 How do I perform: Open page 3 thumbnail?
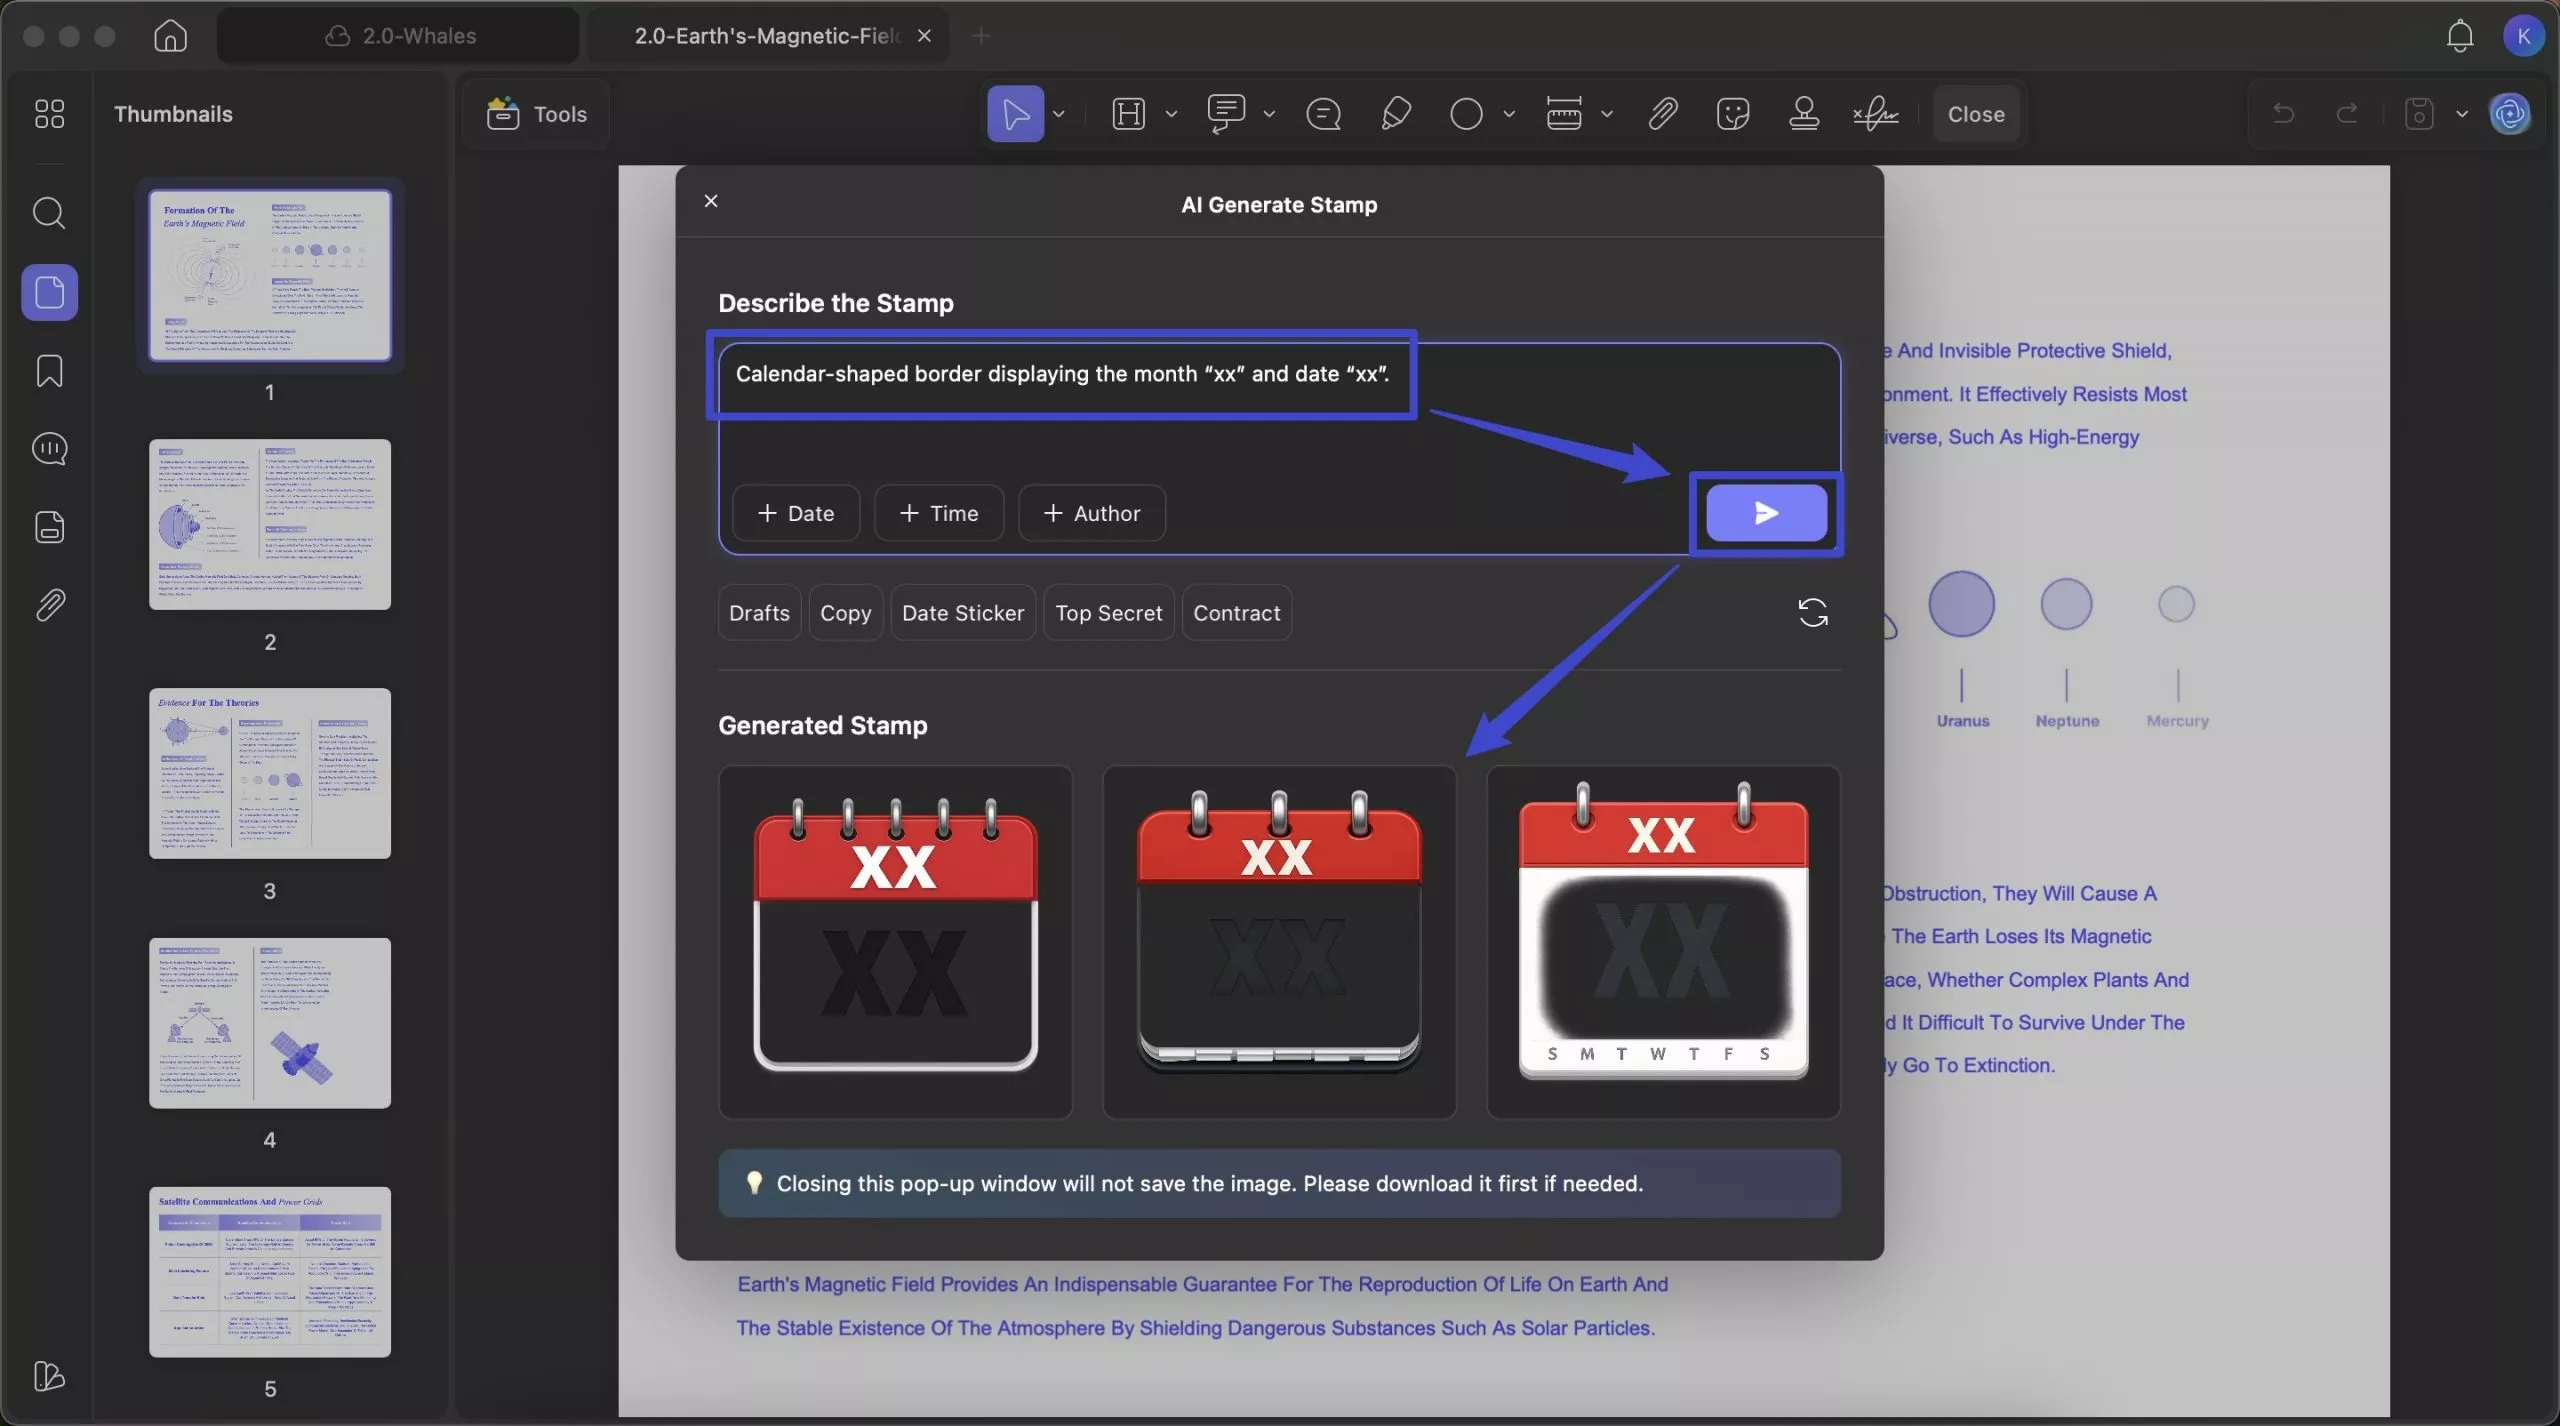pos(270,773)
